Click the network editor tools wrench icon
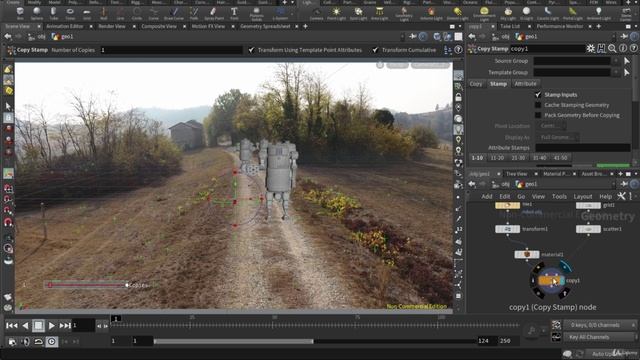Viewport: 640px width, 360px height. coord(621,196)
